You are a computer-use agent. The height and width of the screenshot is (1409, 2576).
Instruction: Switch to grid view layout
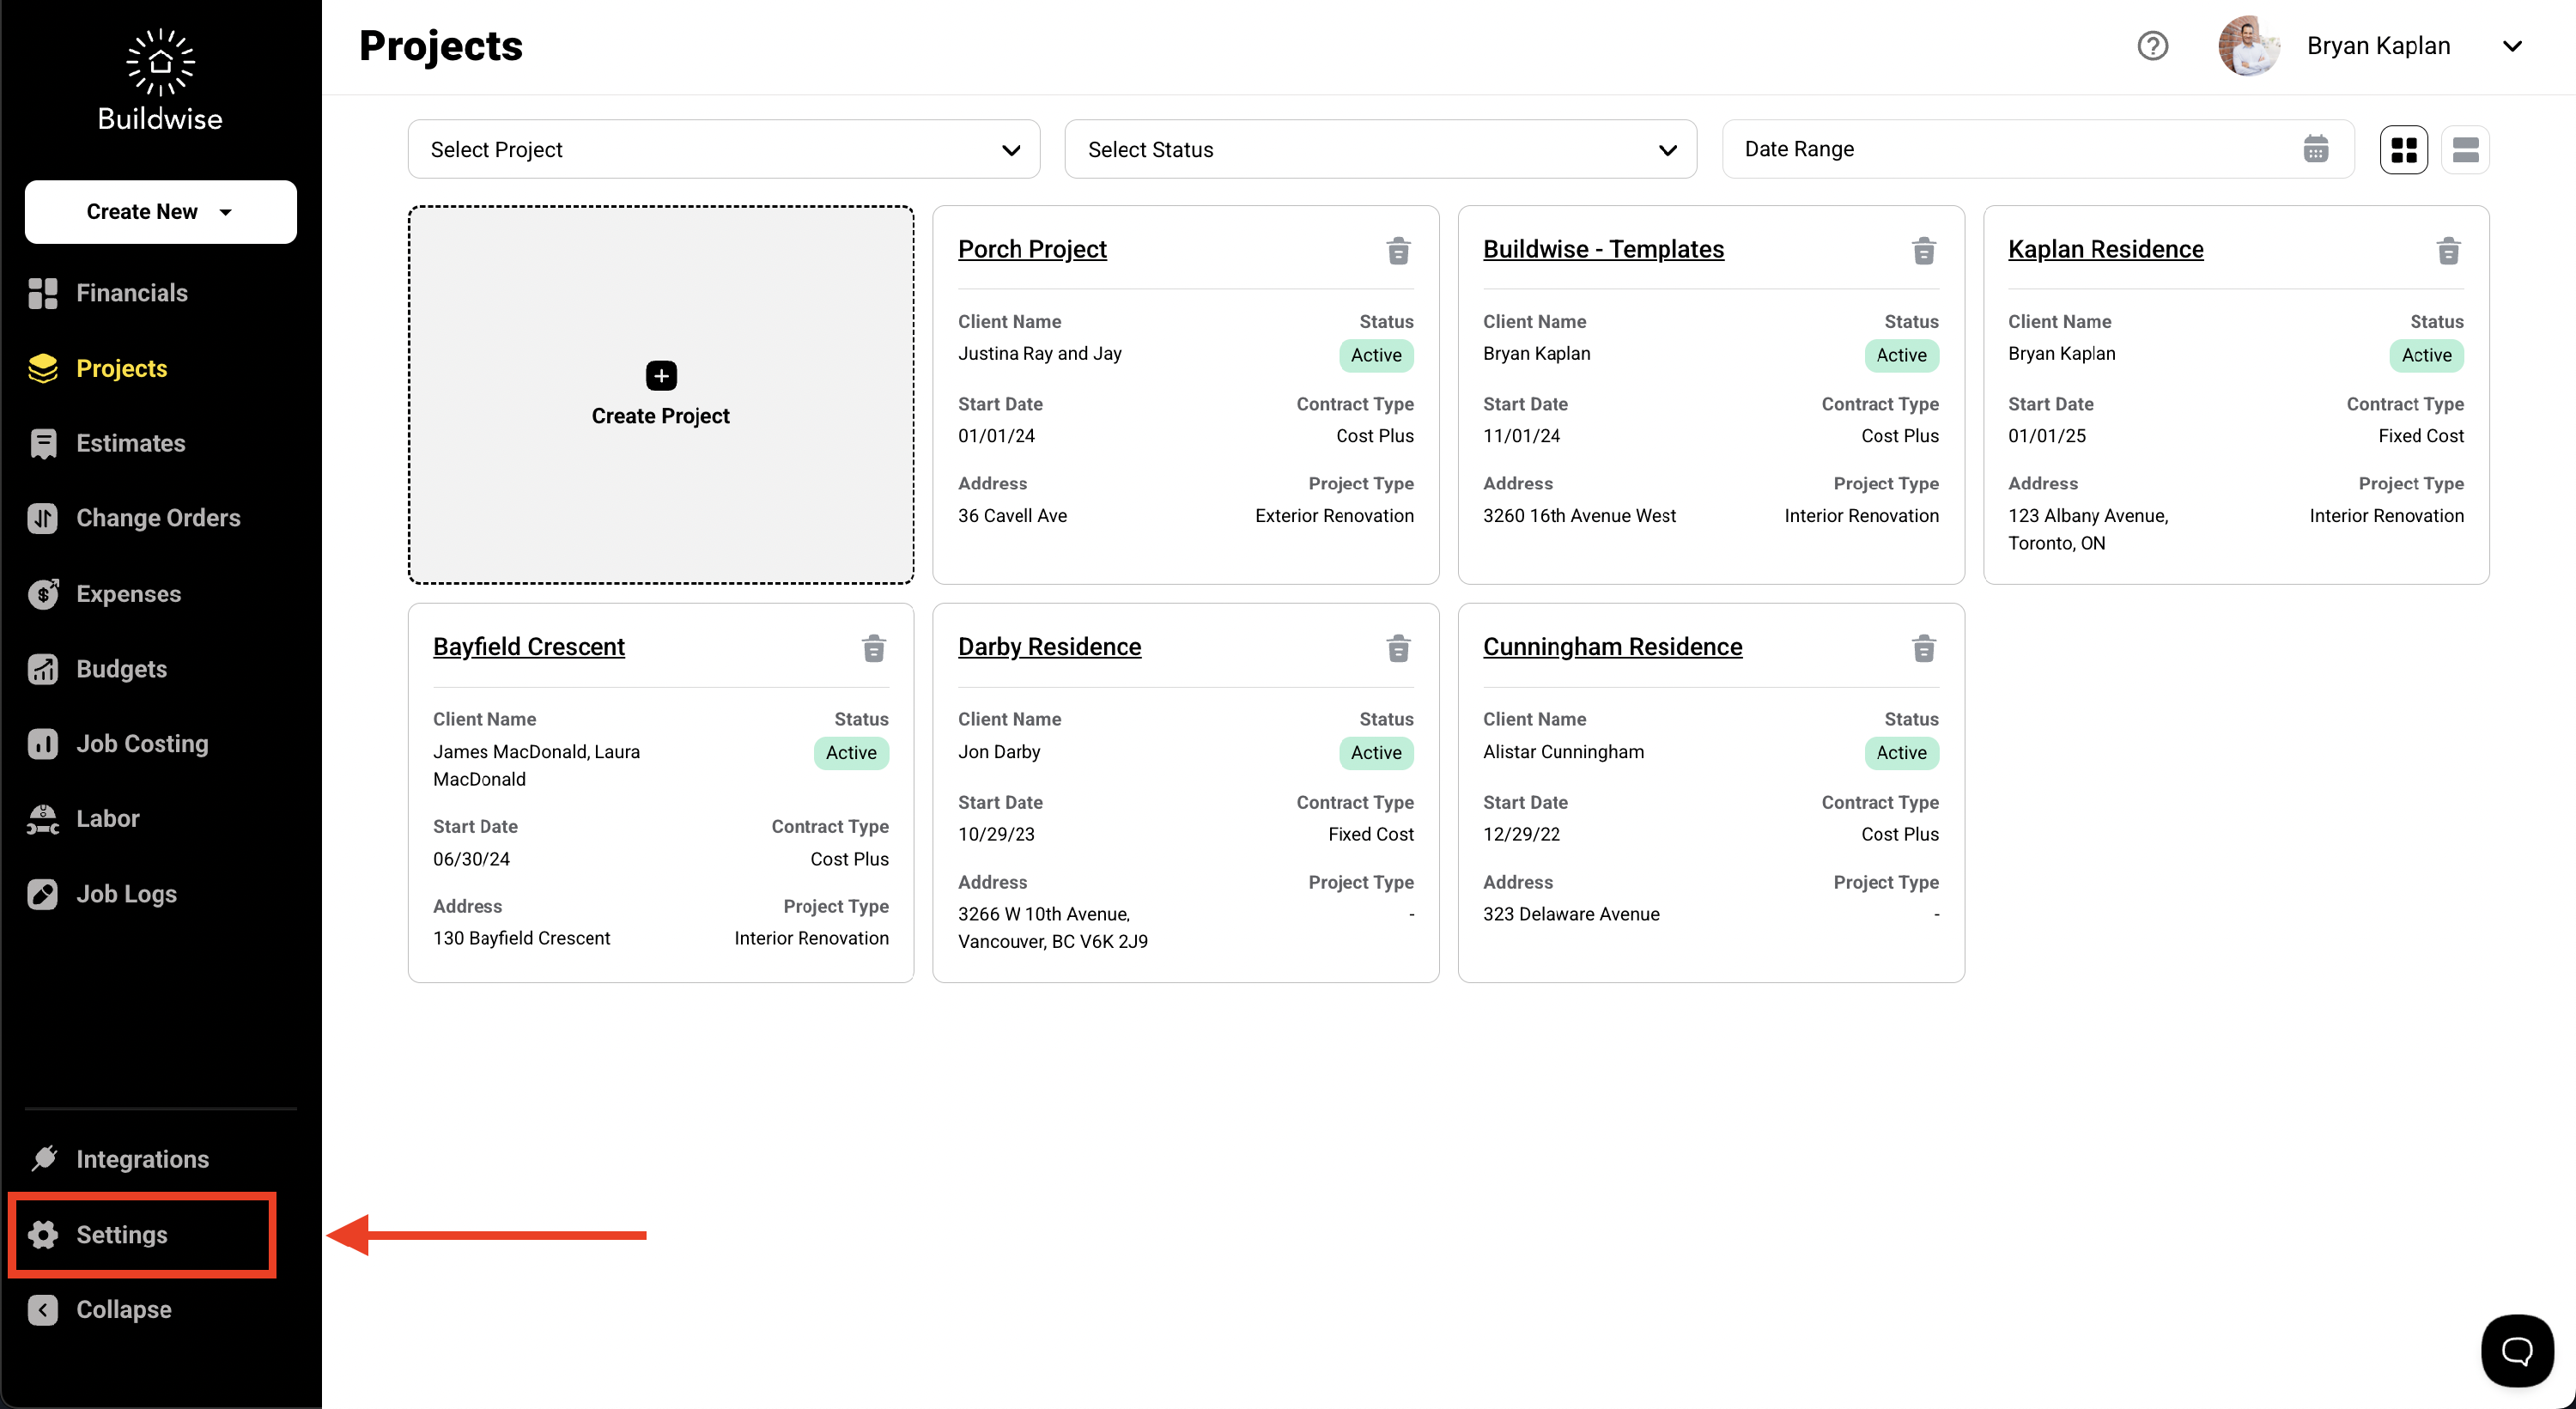[2403, 150]
